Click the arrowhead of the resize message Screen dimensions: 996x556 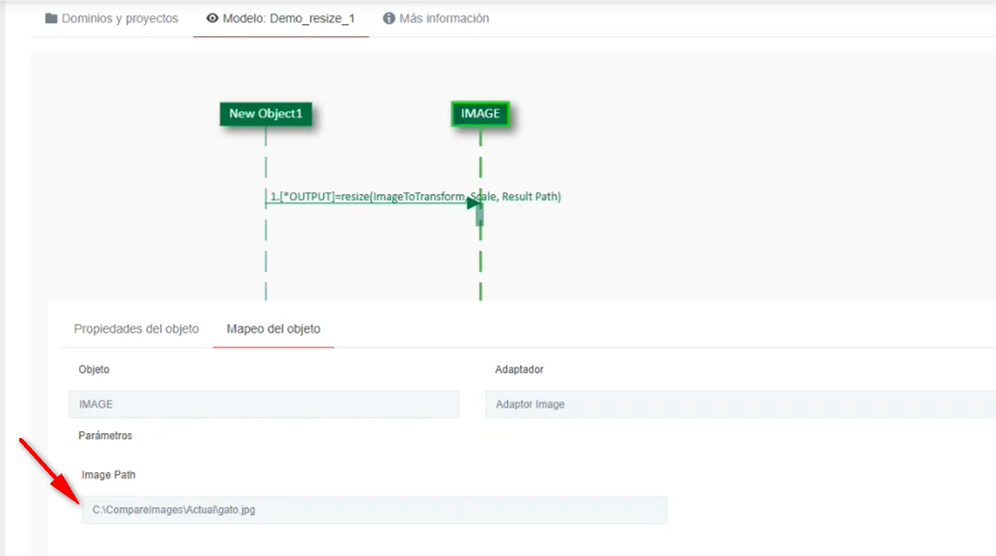click(x=473, y=204)
